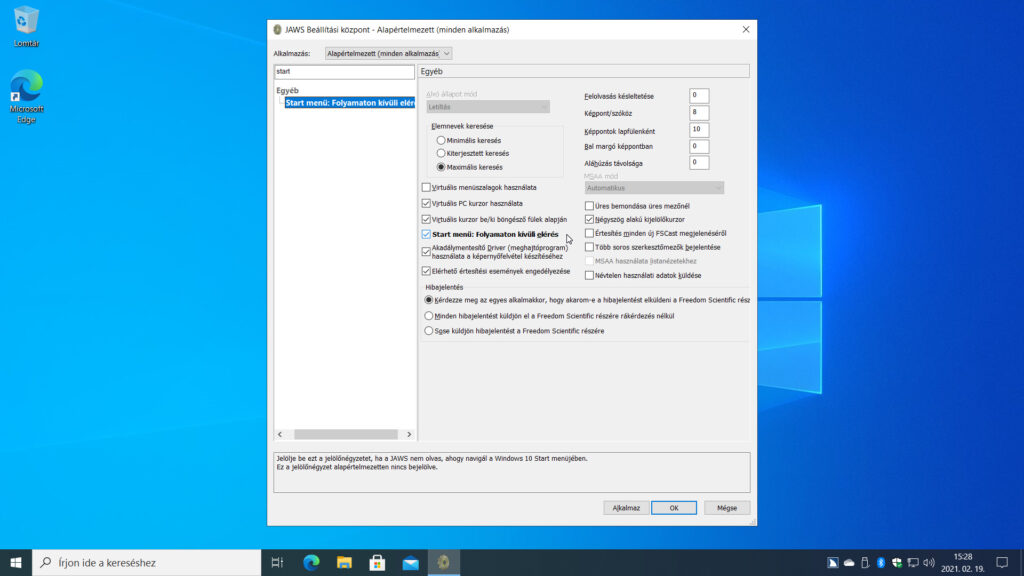
Task: Click the taskbar search box 'Írjon ide a kereséshez'
Action: tap(147, 562)
